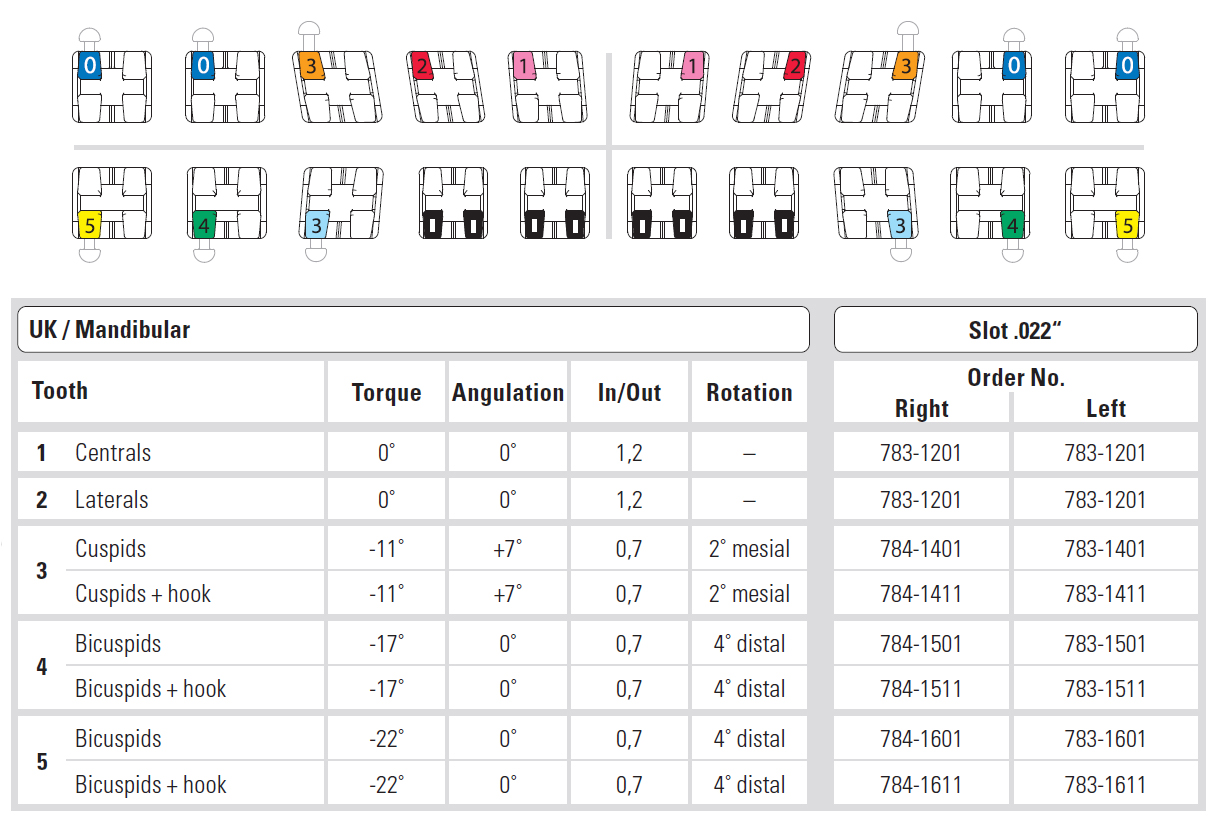Select the leftmost blue 0 bracket
This screenshot has width=1216, height=825.
click(113, 86)
